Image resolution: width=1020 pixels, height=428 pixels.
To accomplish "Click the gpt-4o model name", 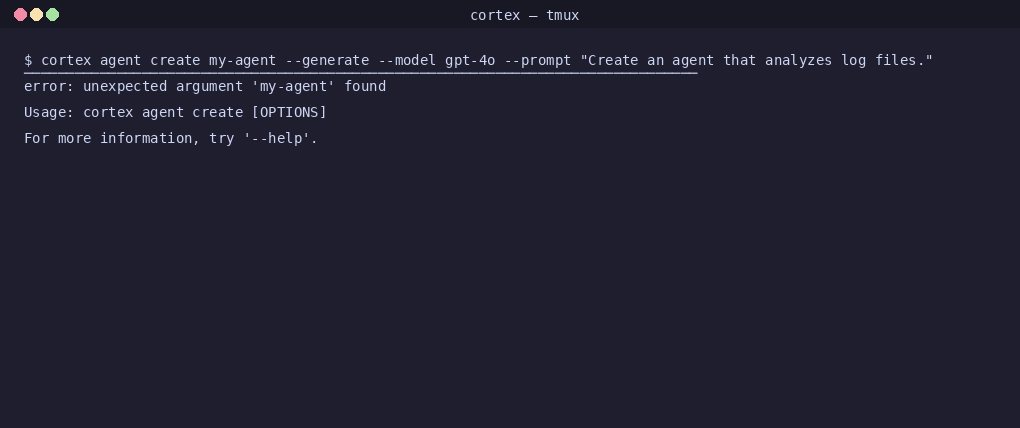I will 470,60.
